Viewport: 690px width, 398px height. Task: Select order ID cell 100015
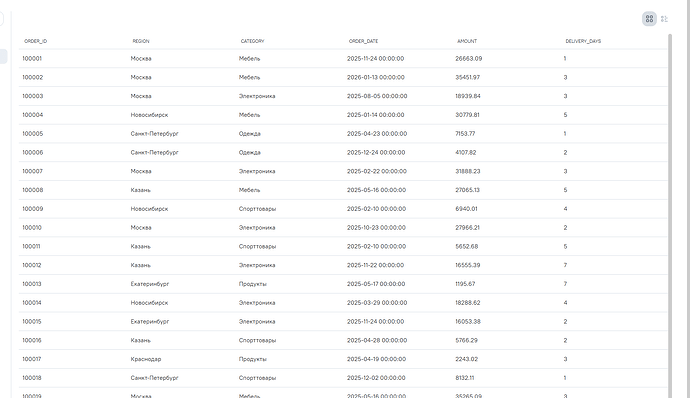32,322
